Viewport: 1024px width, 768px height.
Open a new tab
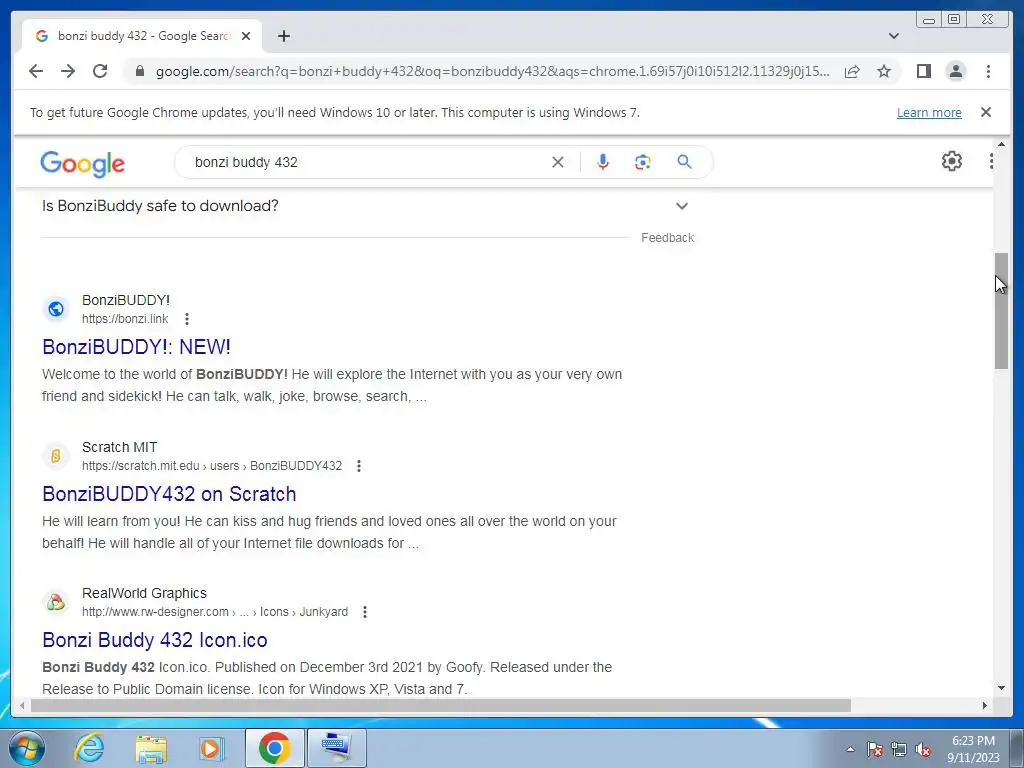pyautogui.click(x=283, y=36)
